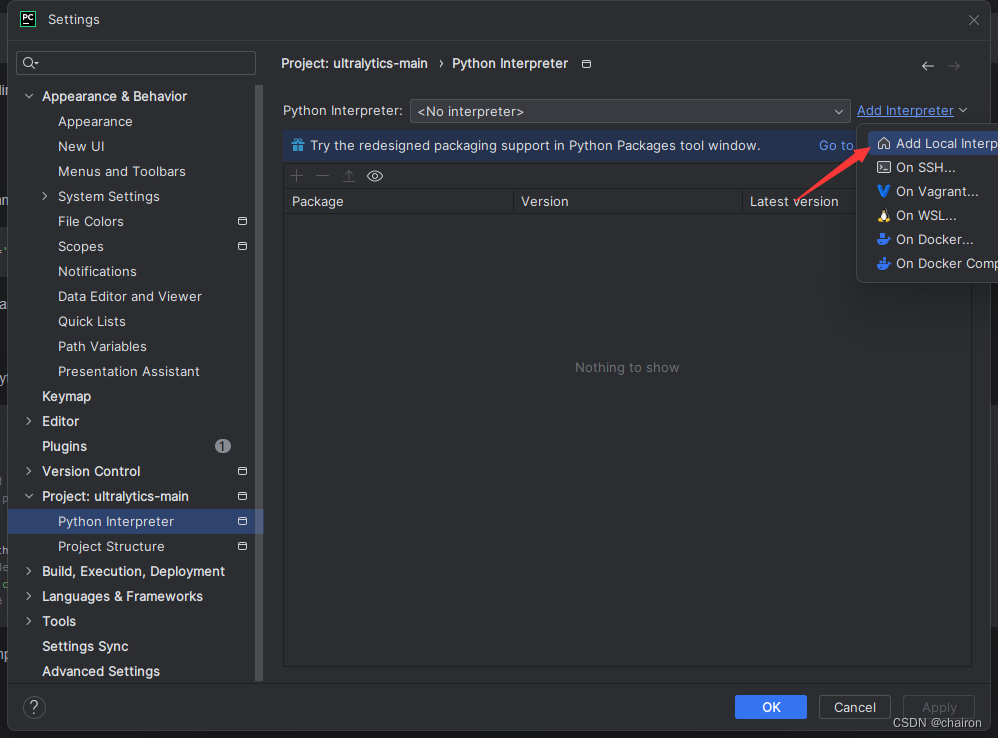This screenshot has height=738, width=998.
Task: Expand Build, Execution, Deployment section
Action: click(29, 571)
